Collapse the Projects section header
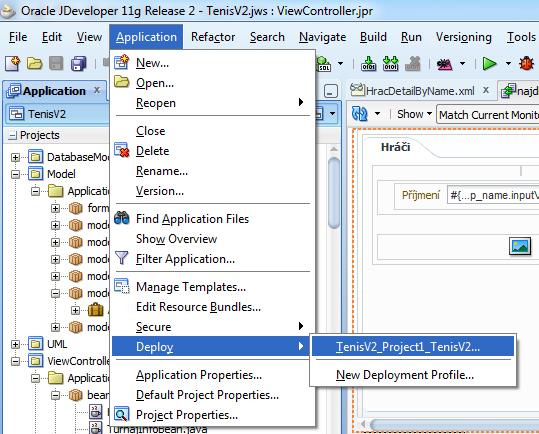 pyautogui.click(x=12, y=135)
